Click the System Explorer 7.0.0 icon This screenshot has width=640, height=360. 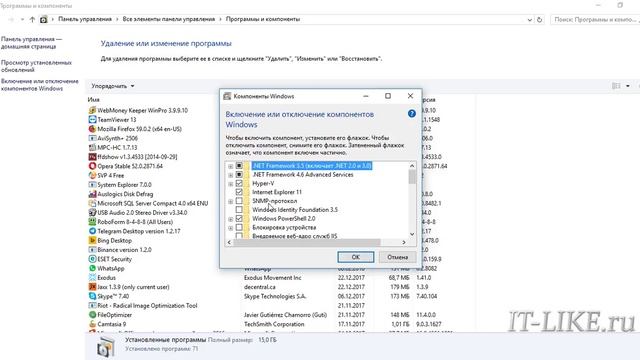92,185
